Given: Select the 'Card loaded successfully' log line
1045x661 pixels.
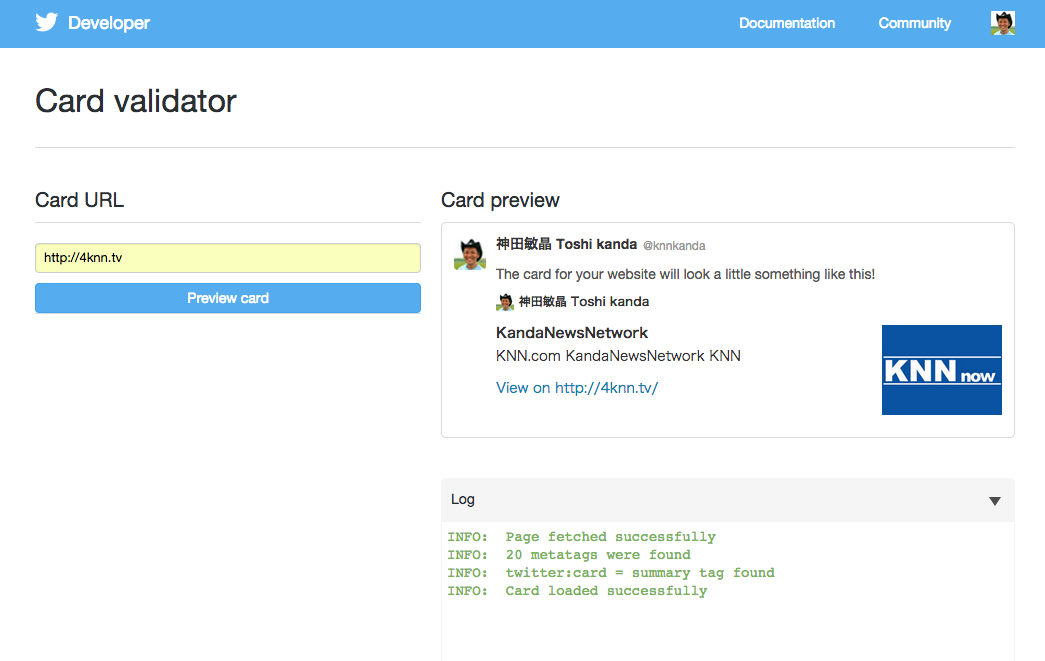Looking at the screenshot, I should (x=577, y=590).
